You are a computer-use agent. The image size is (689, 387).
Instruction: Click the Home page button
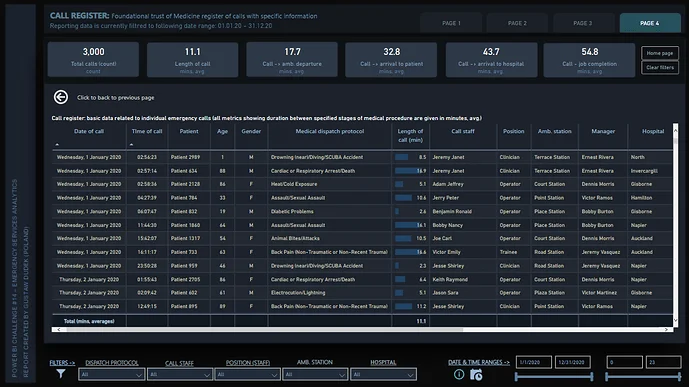point(660,53)
